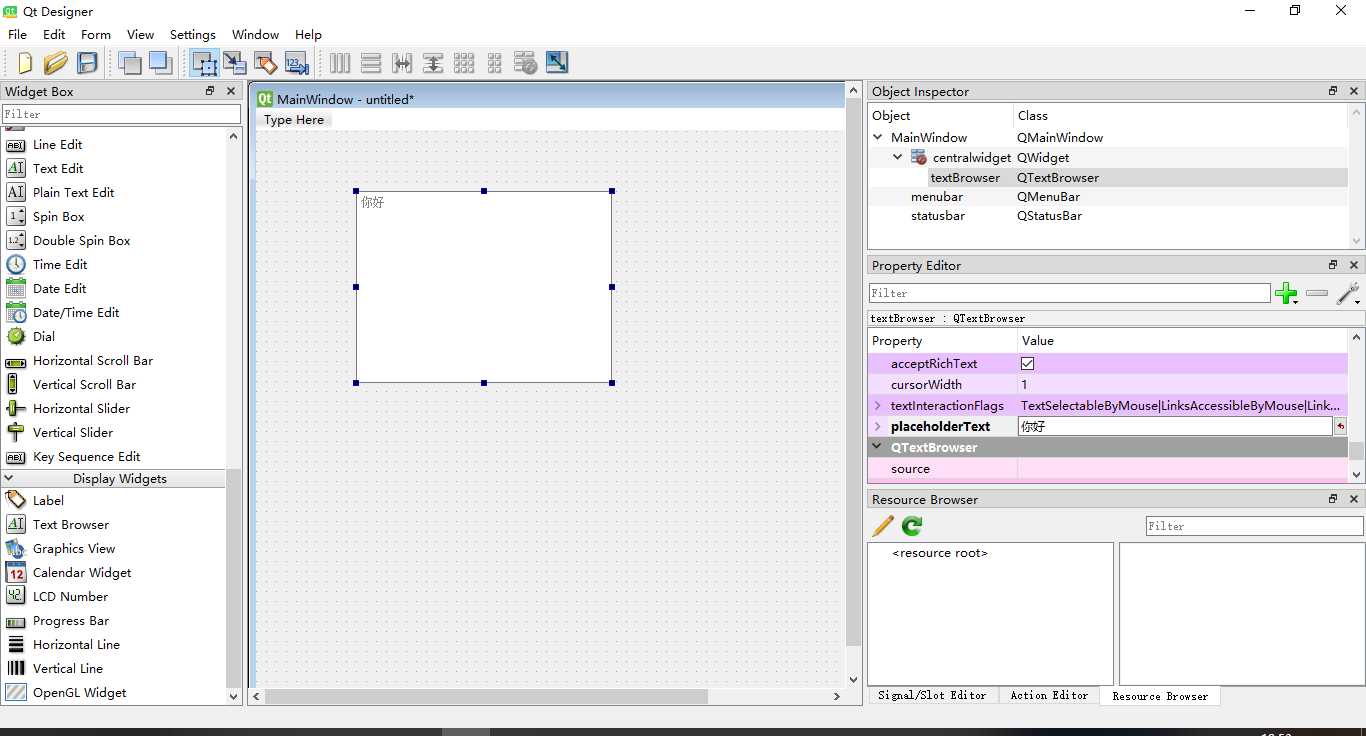The image size is (1366, 736).
Task: Apply Lay Out in a Grid
Action: [x=464, y=63]
